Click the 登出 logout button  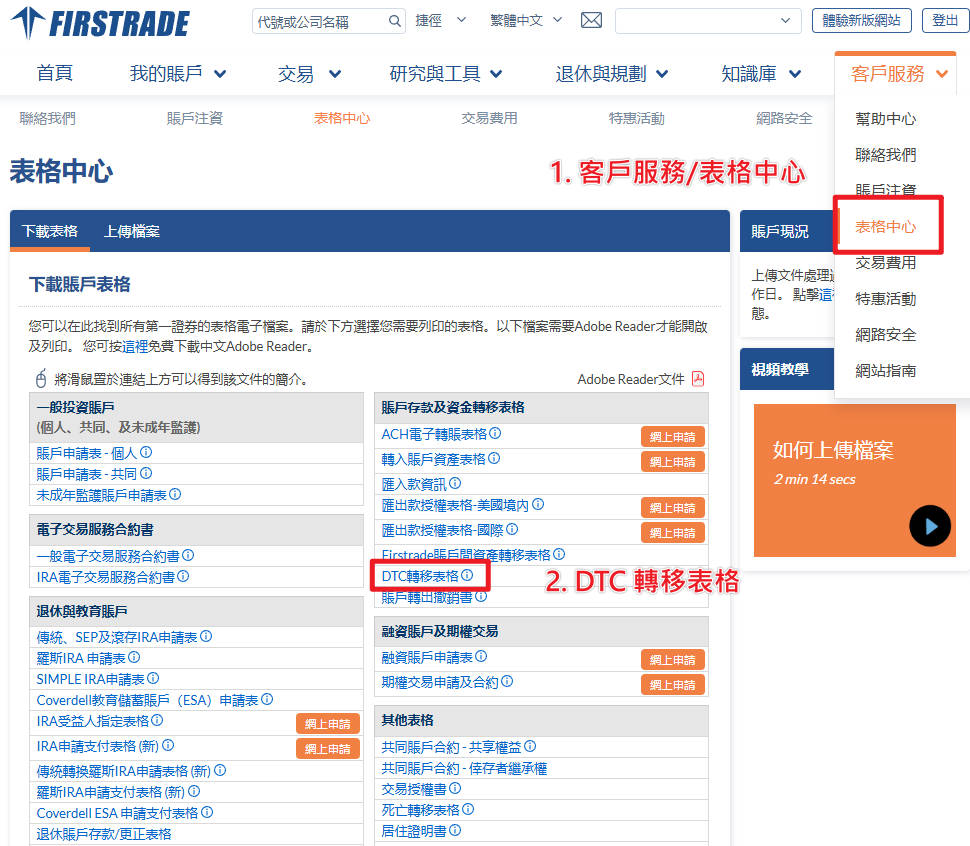944,20
